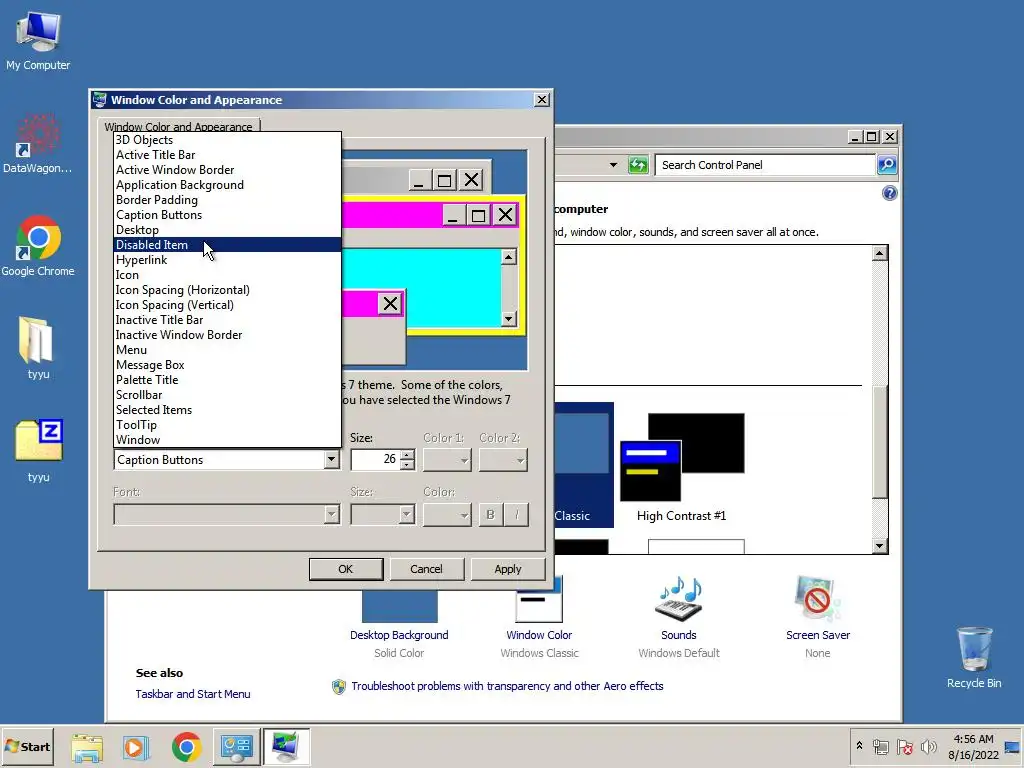This screenshot has width=1024, height=768.
Task: Click the Start button
Action: (x=27, y=746)
